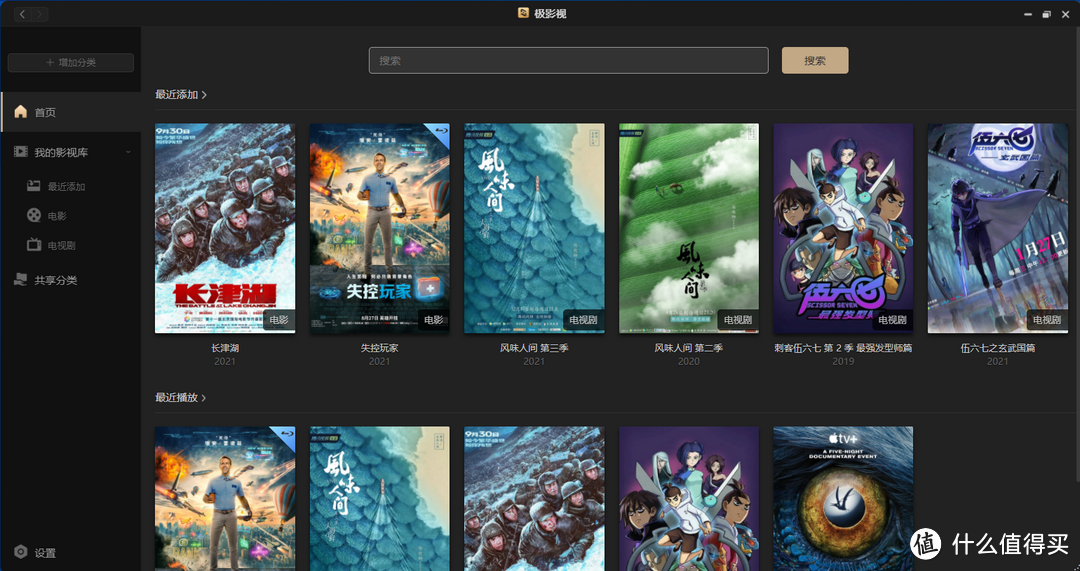Expand the 最近添加 section header
The height and width of the screenshot is (571, 1080).
point(181,95)
